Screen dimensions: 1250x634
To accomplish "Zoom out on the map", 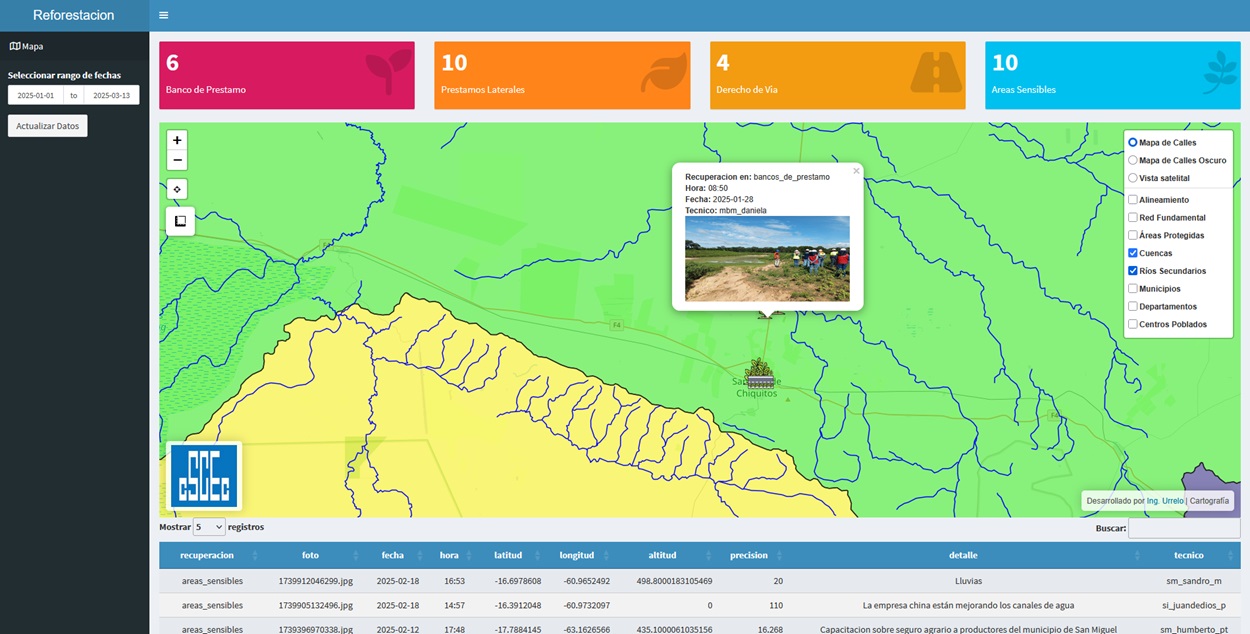I will tap(177, 160).
